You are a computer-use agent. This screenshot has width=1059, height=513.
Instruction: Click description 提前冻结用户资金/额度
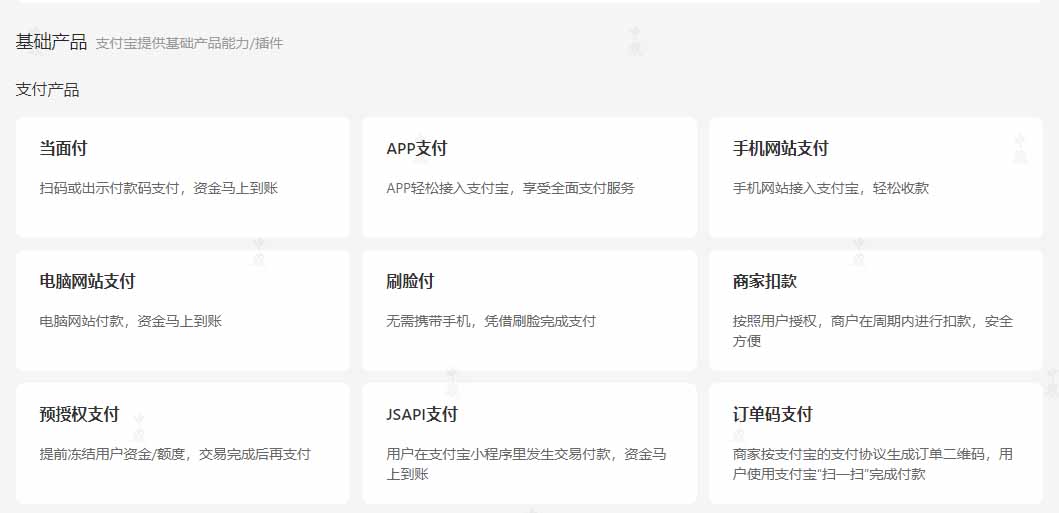pos(175,454)
